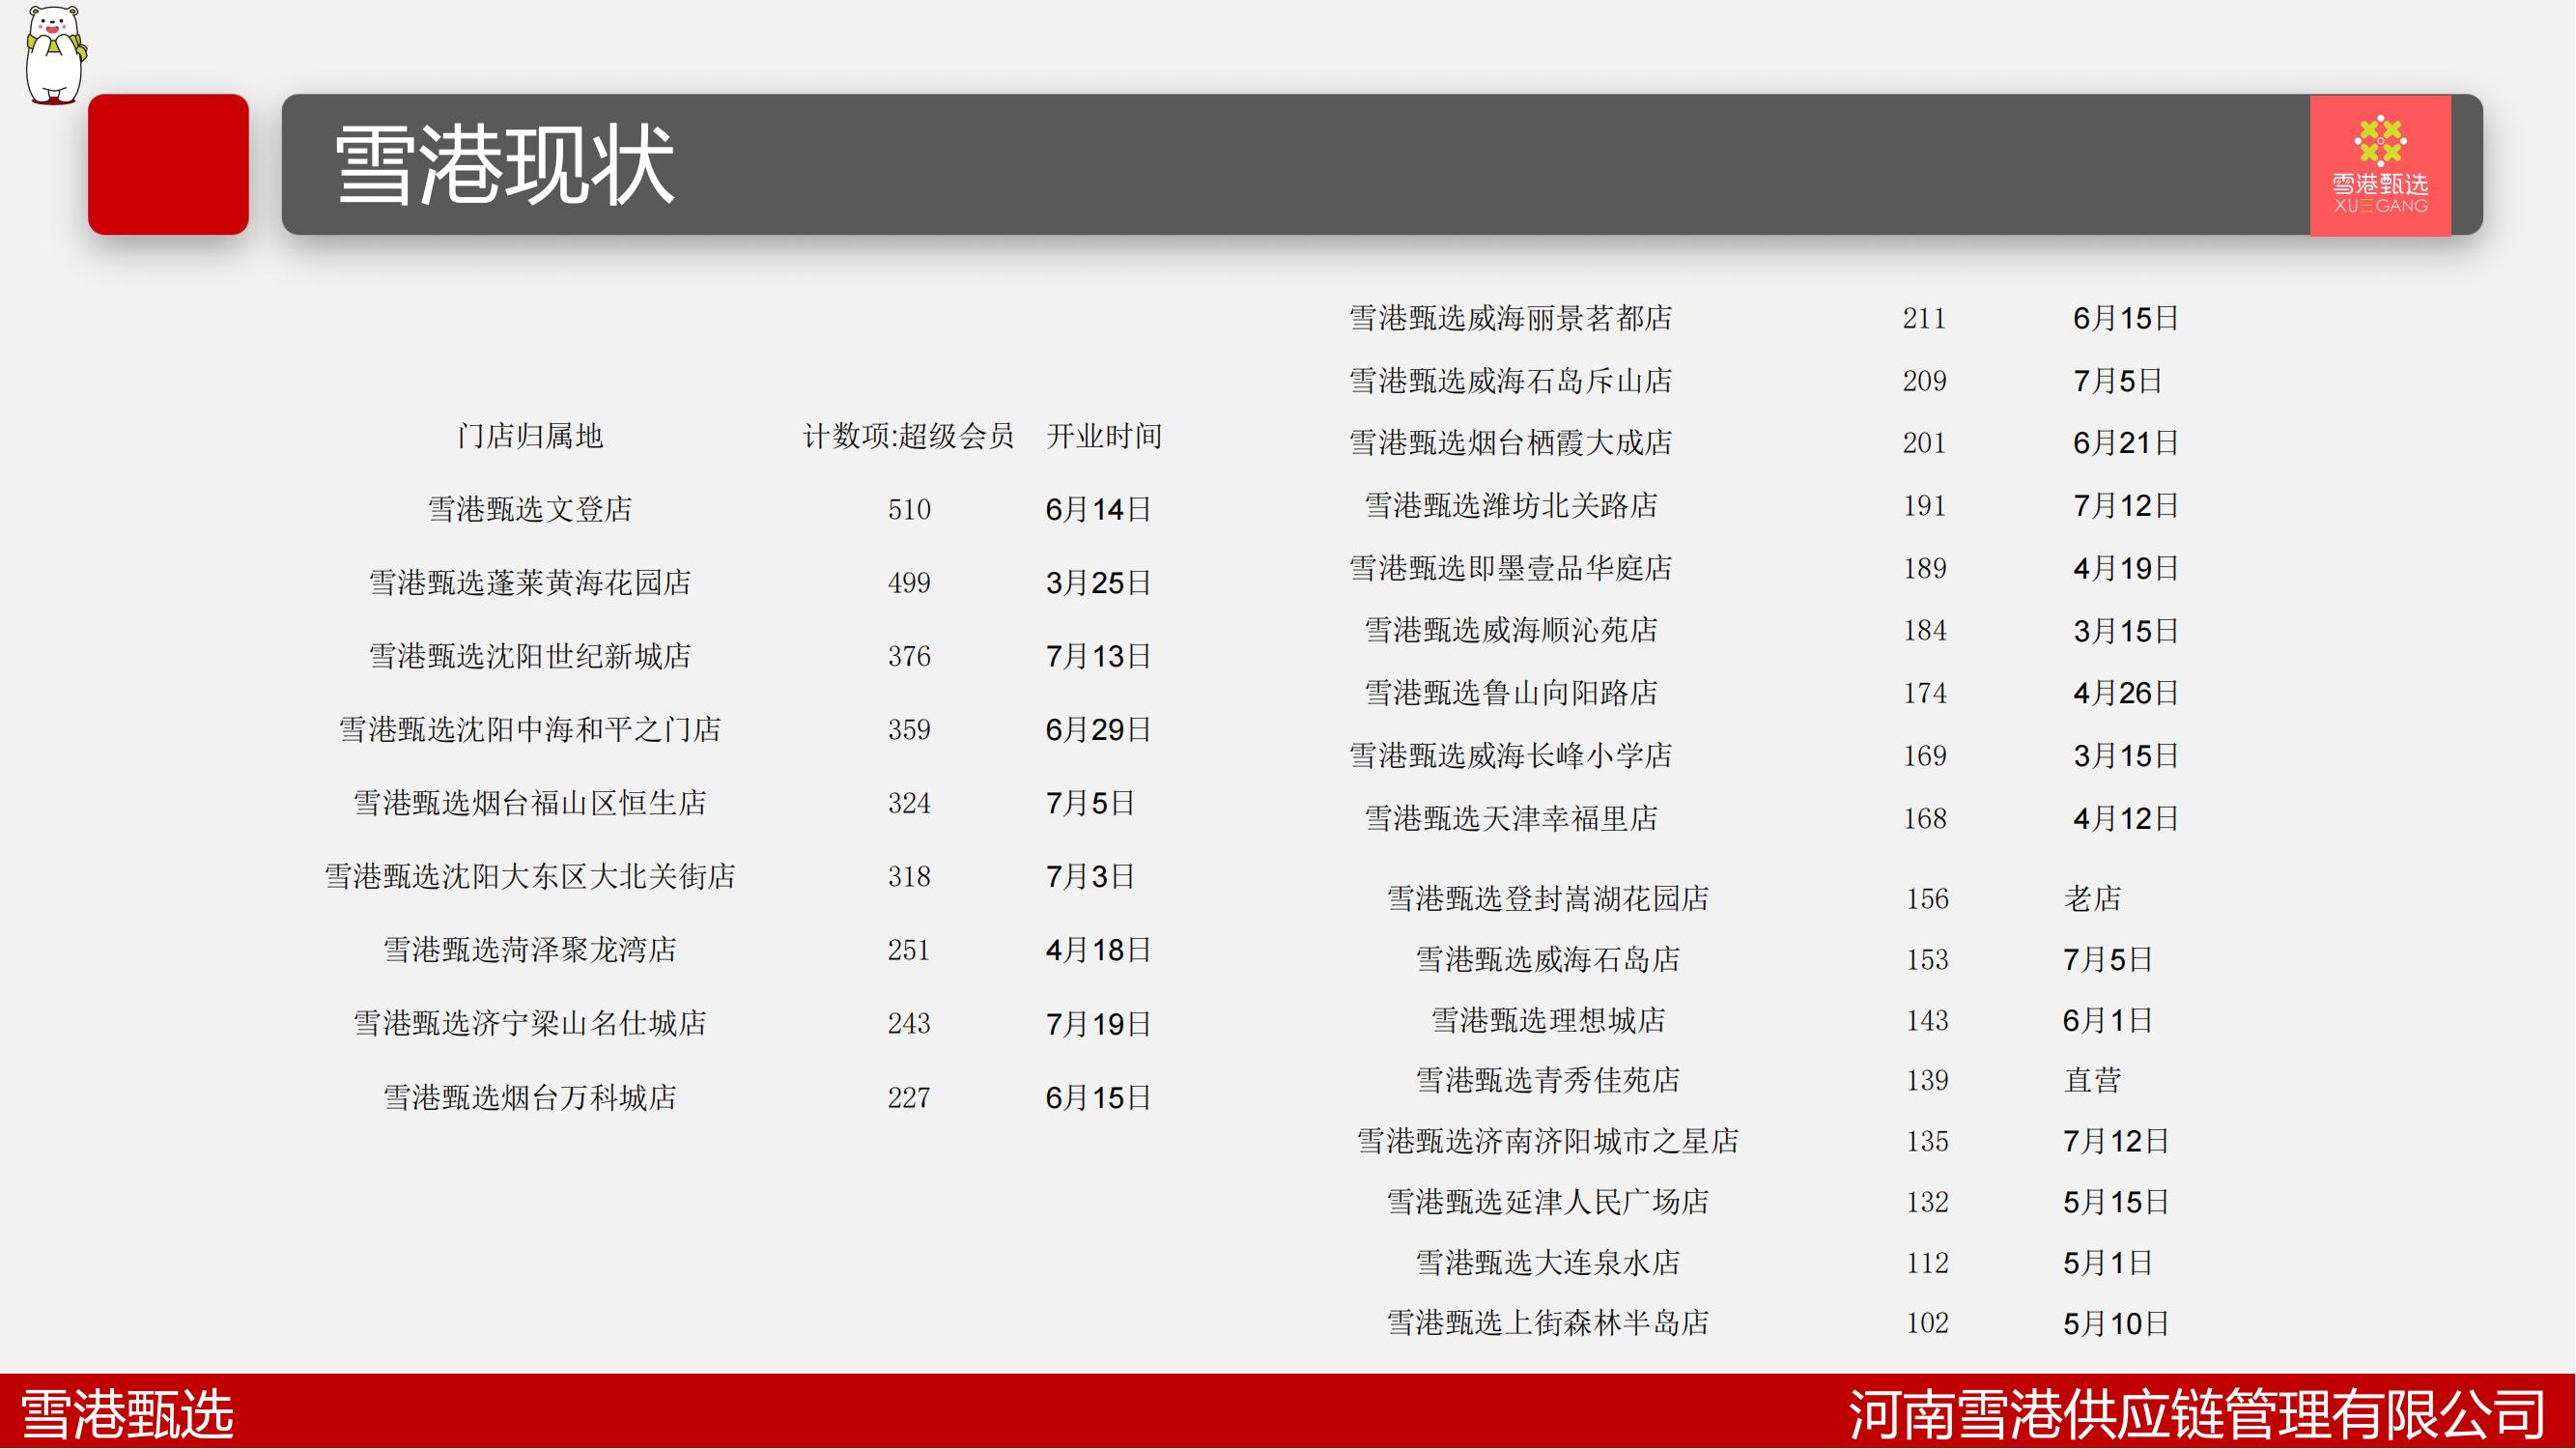The image size is (2576, 1449).
Task: Click the 门店归属地 column header
Action: coord(530,436)
